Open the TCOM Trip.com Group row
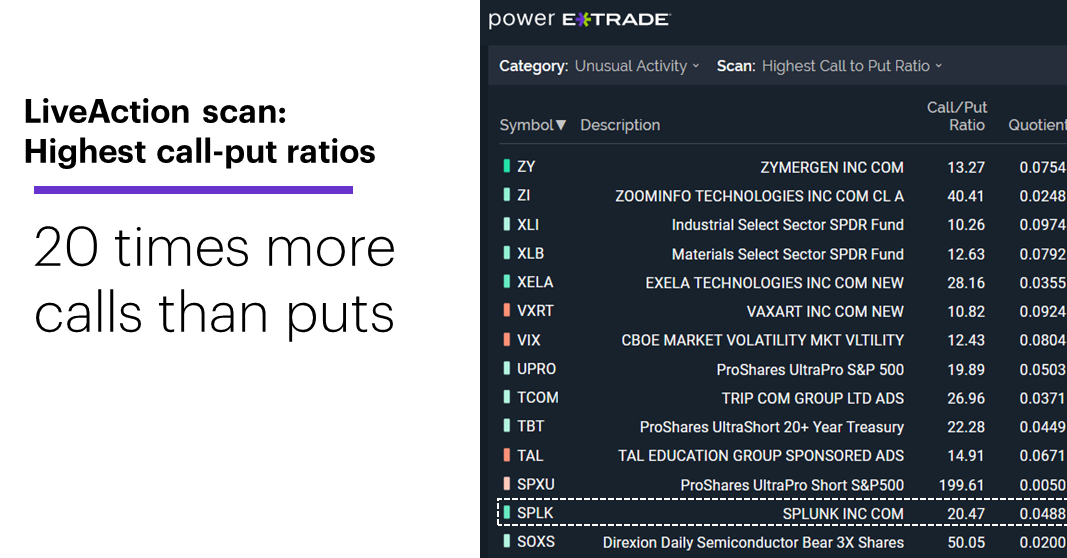 point(783,397)
